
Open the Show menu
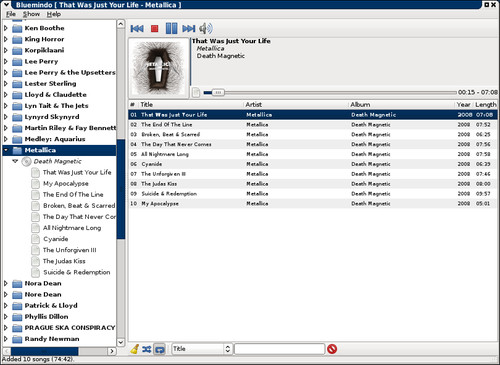[x=31, y=14]
